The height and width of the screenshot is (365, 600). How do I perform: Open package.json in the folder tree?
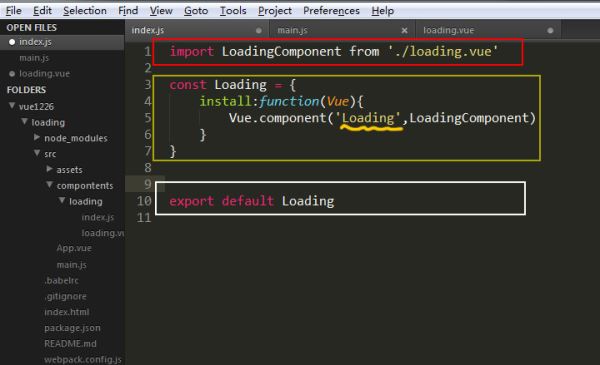click(72, 328)
